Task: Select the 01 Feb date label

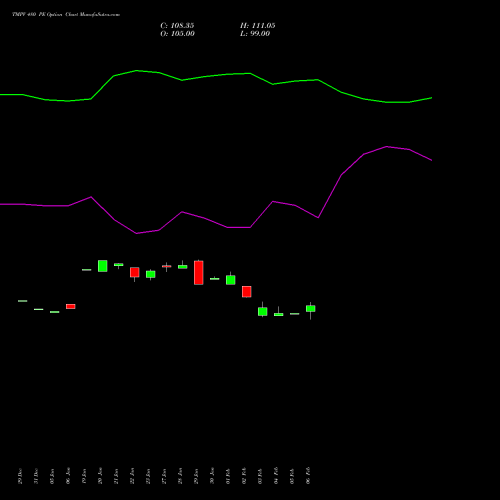Action: (x=228, y=476)
